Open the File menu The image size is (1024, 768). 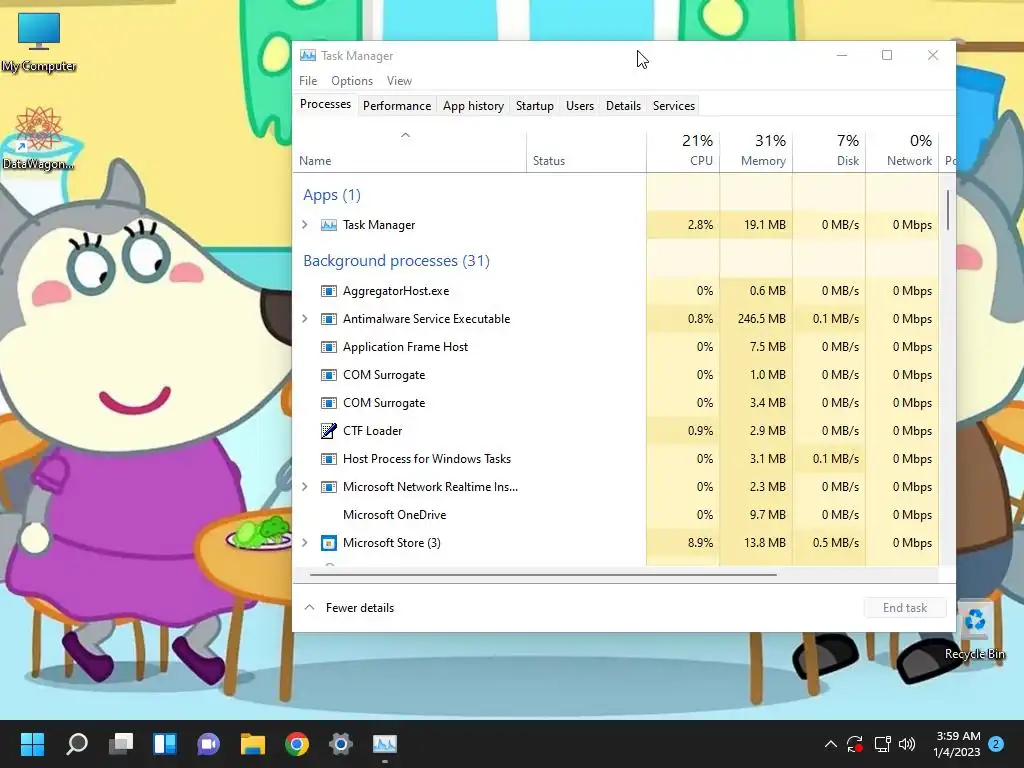[x=308, y=80]
